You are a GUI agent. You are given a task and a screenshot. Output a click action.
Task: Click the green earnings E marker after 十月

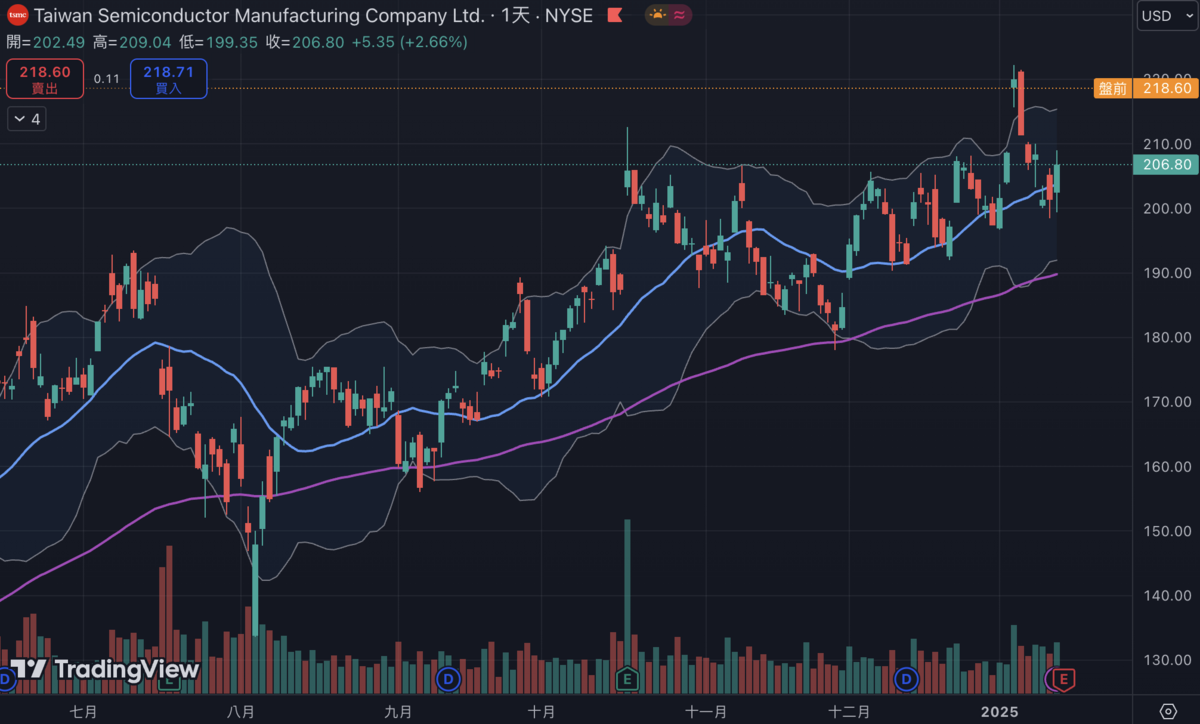[627, 679]
